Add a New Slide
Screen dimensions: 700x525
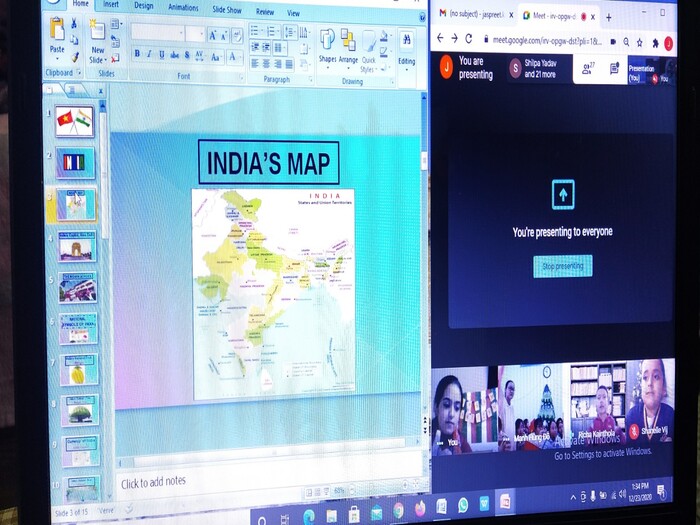pos(97,42)
